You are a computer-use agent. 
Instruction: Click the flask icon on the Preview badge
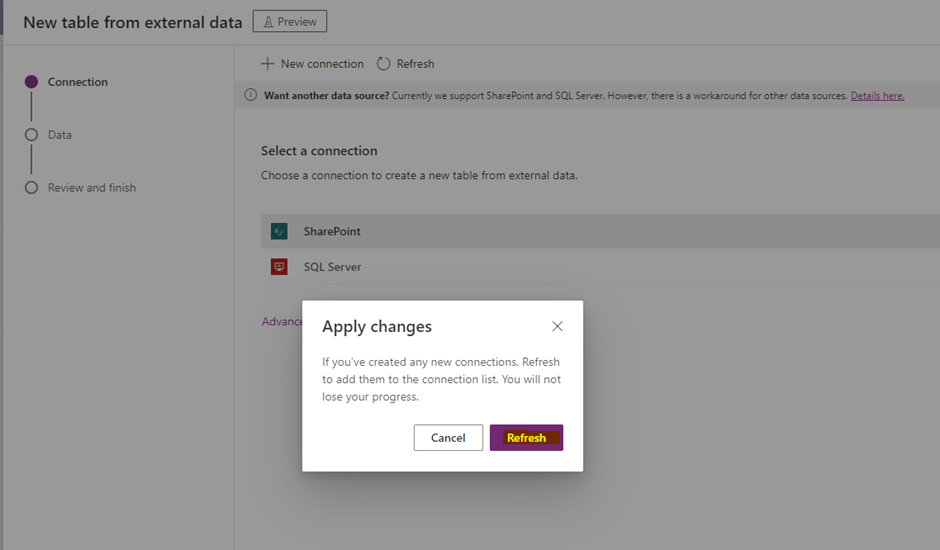coord(268,21)
